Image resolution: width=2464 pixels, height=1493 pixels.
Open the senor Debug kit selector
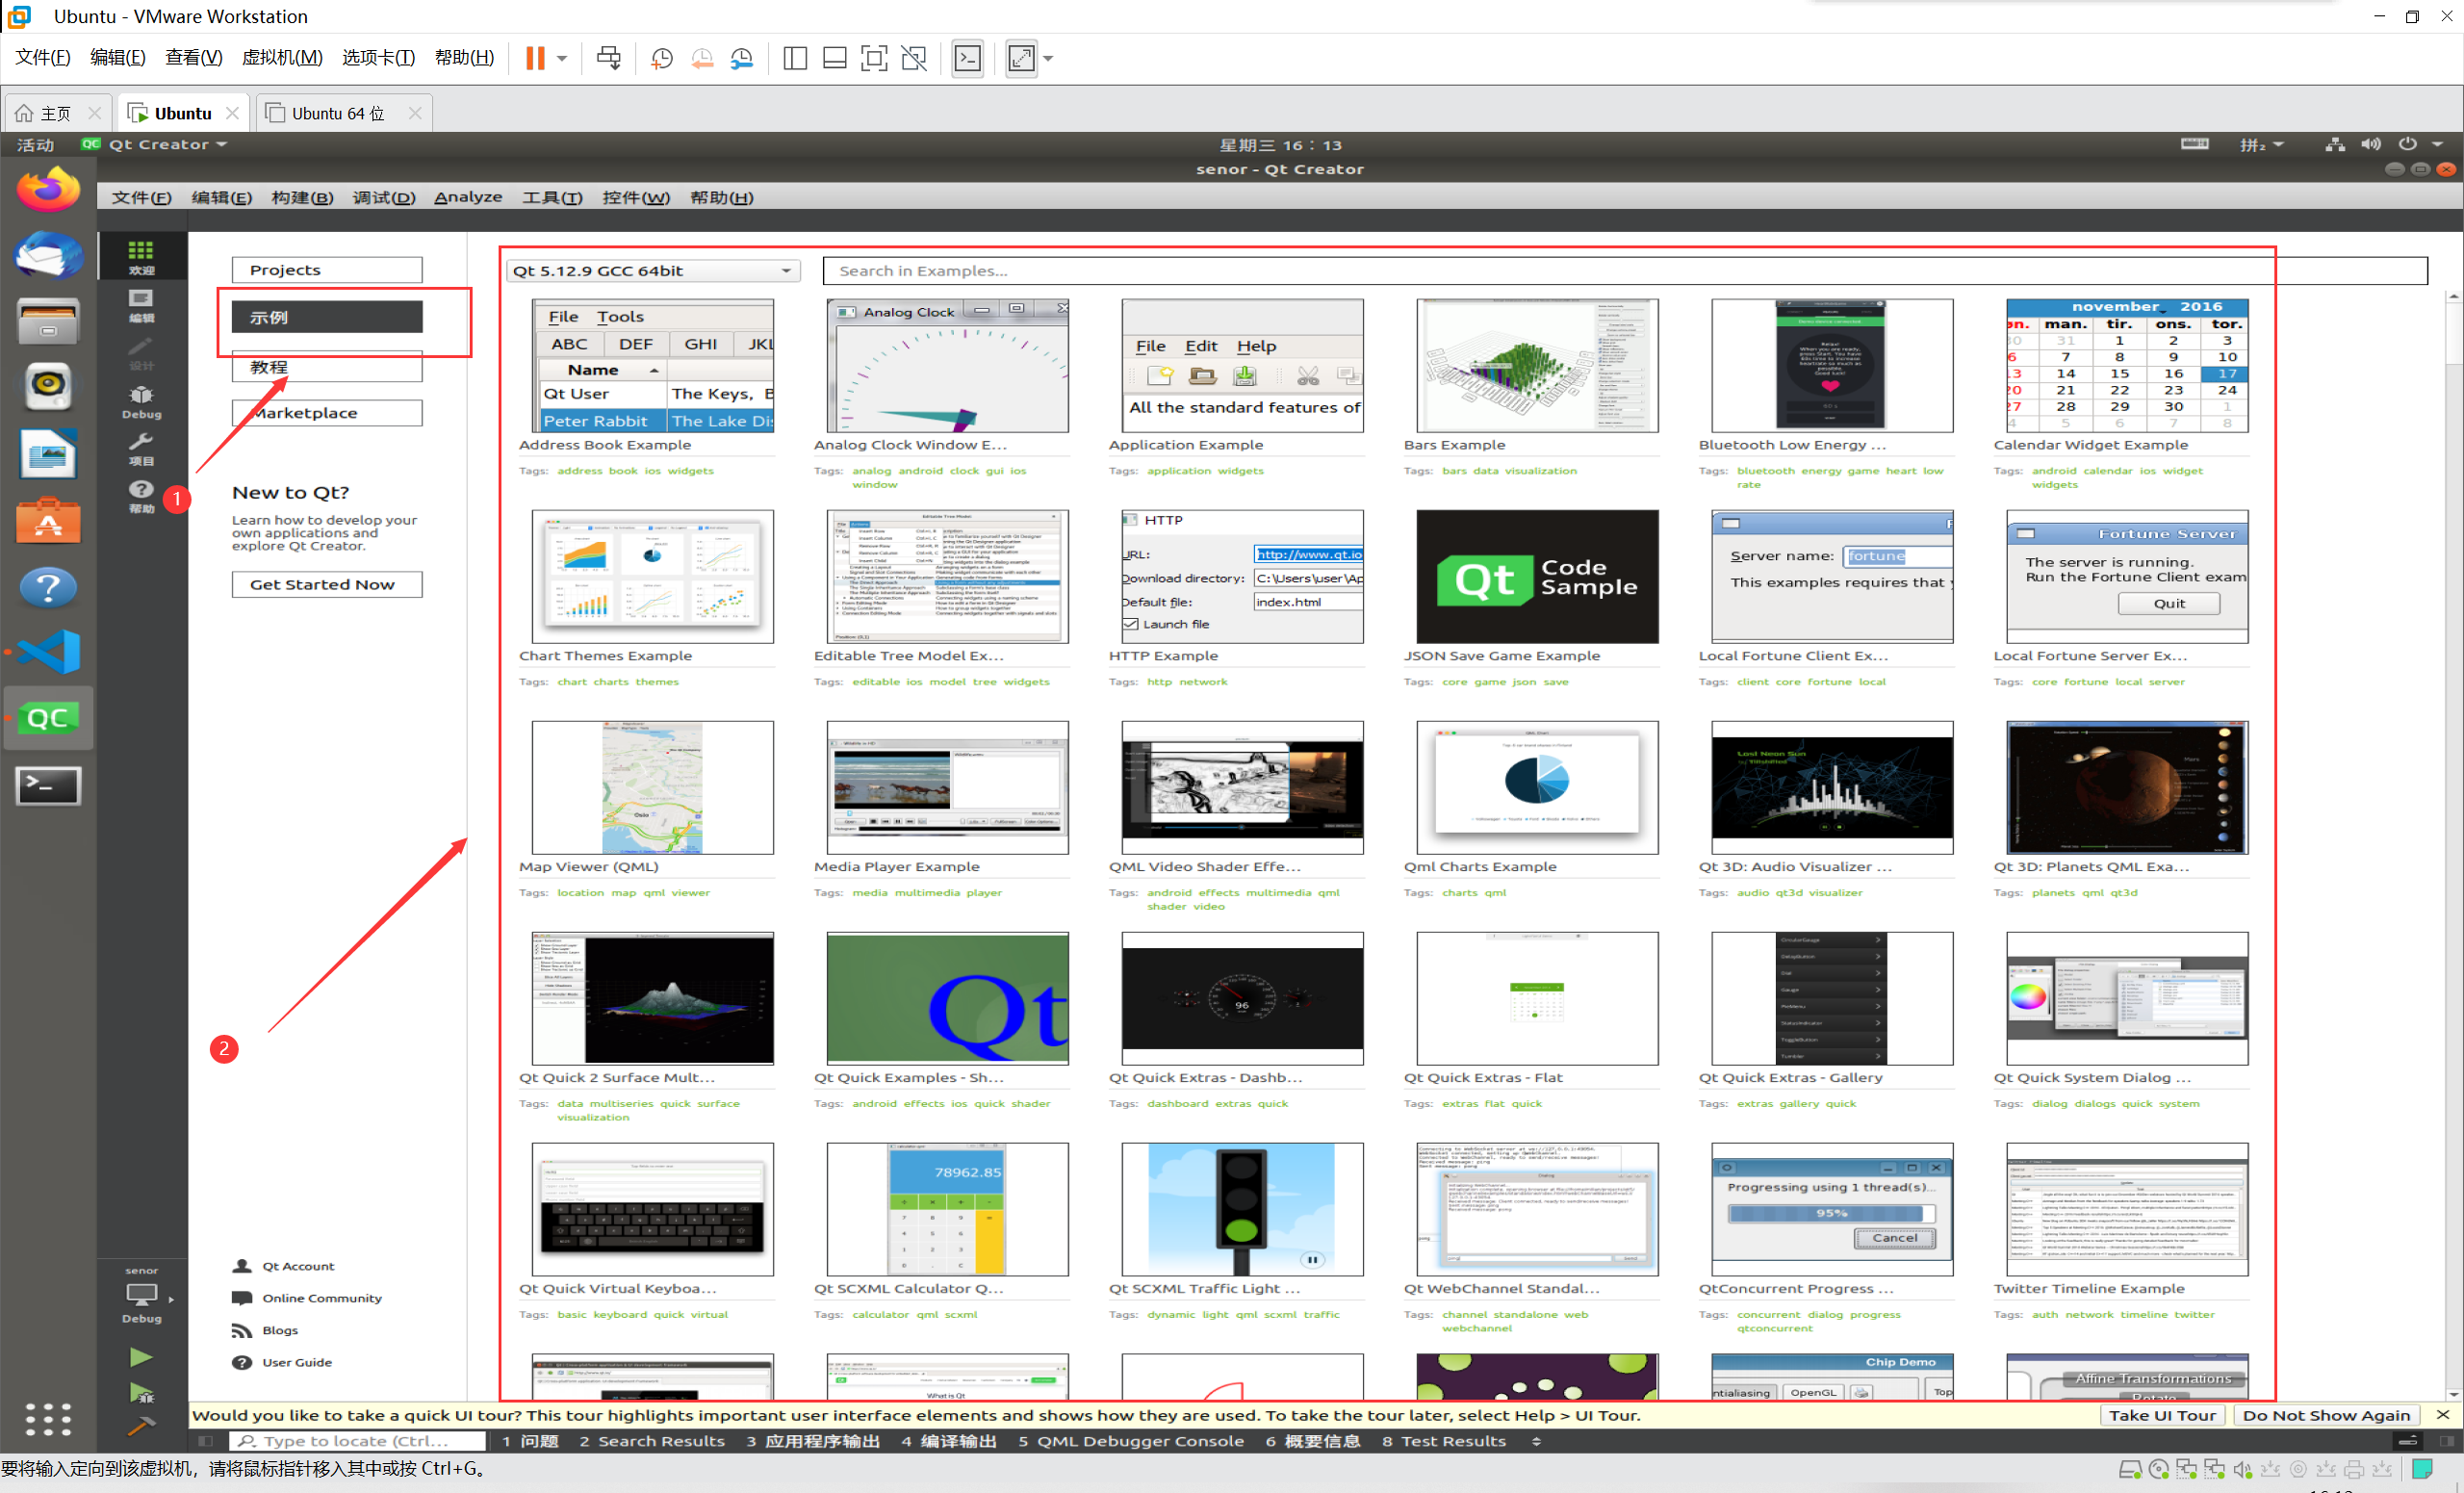coord(141,1296)
